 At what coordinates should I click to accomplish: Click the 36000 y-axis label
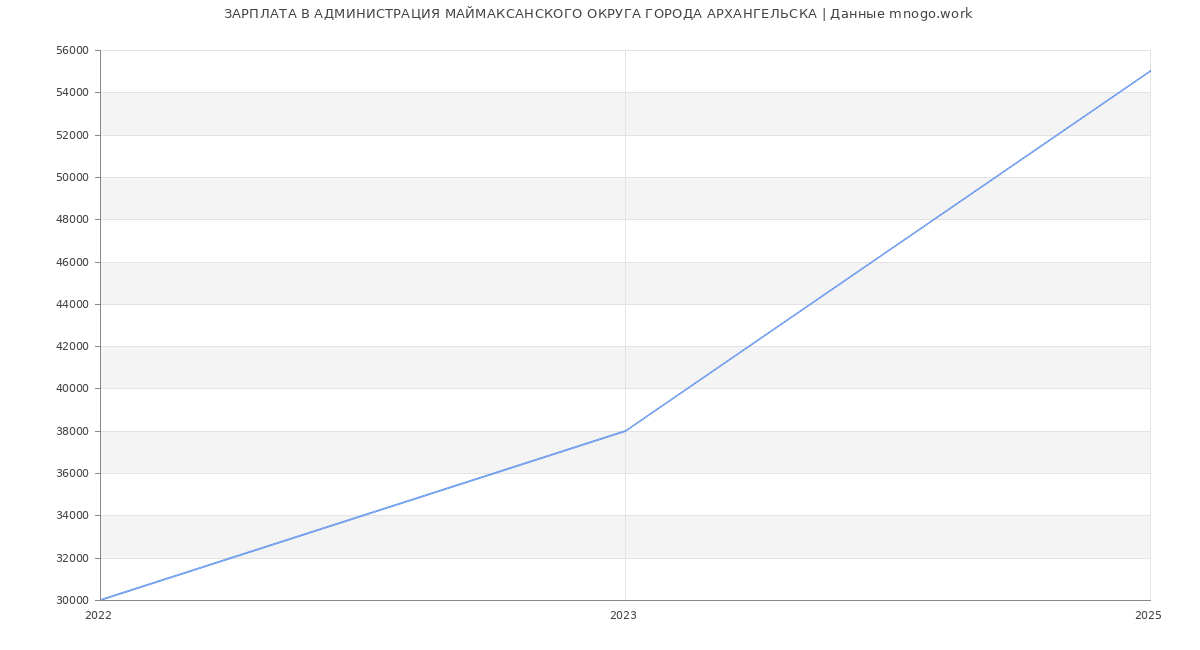click(74, 474)
